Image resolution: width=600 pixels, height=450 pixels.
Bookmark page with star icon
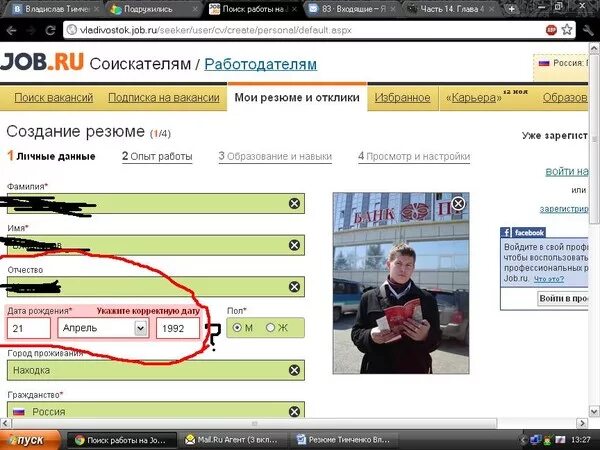[x=567, y=30]
